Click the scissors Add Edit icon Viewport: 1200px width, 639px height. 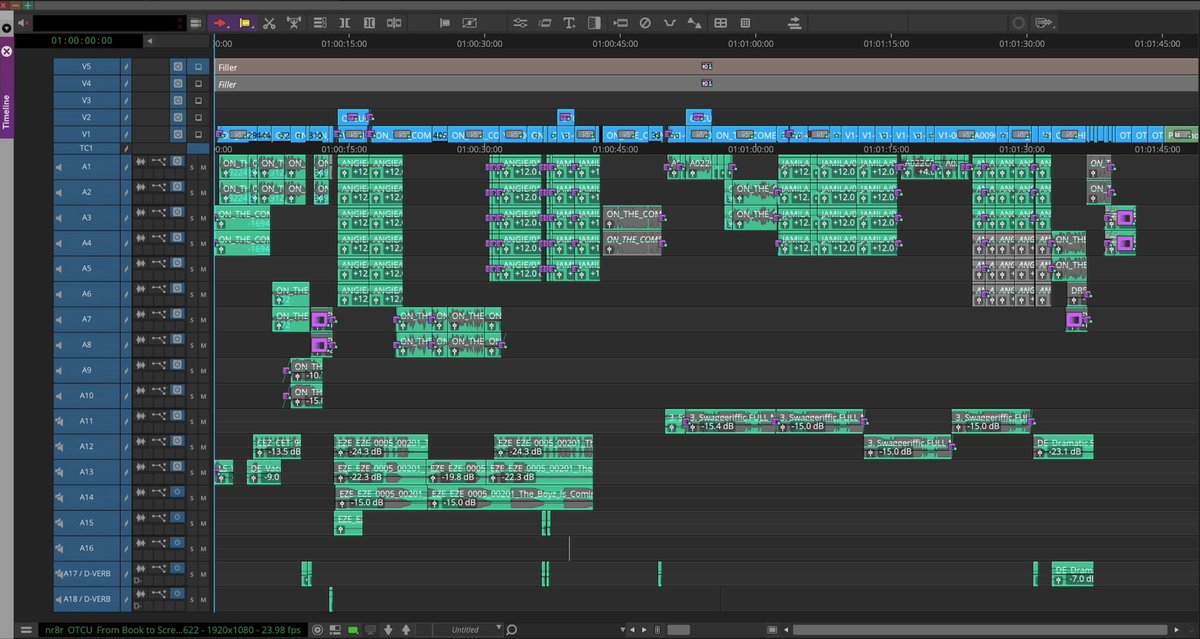pyautogui.click(x=269, y=22)
